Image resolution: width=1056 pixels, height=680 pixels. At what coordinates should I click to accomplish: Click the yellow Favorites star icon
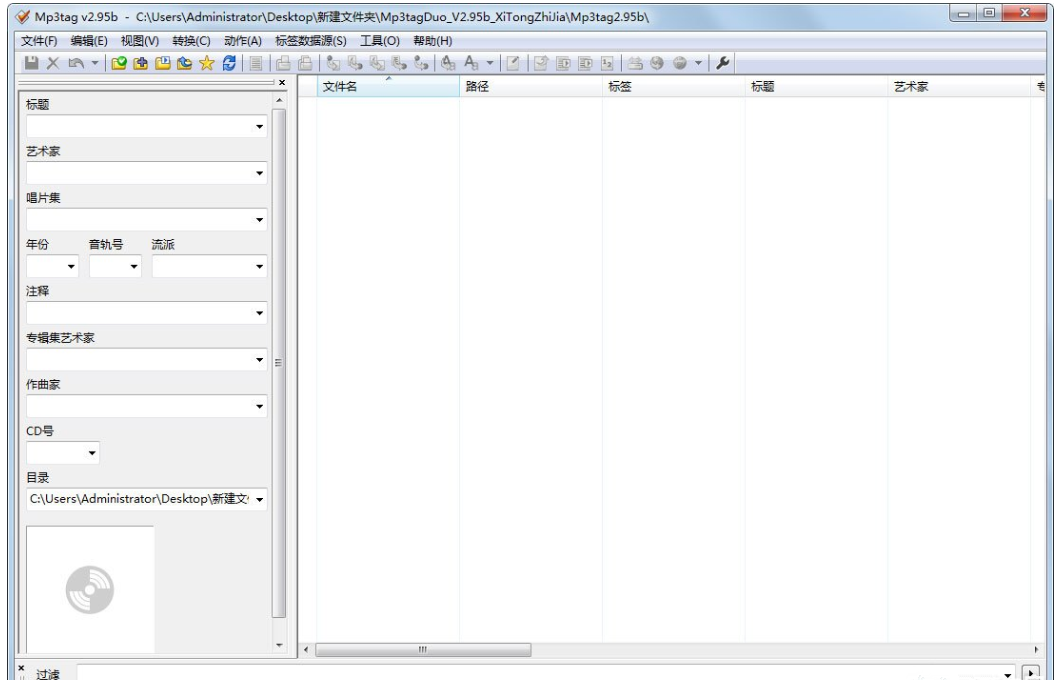click(206, 63)
